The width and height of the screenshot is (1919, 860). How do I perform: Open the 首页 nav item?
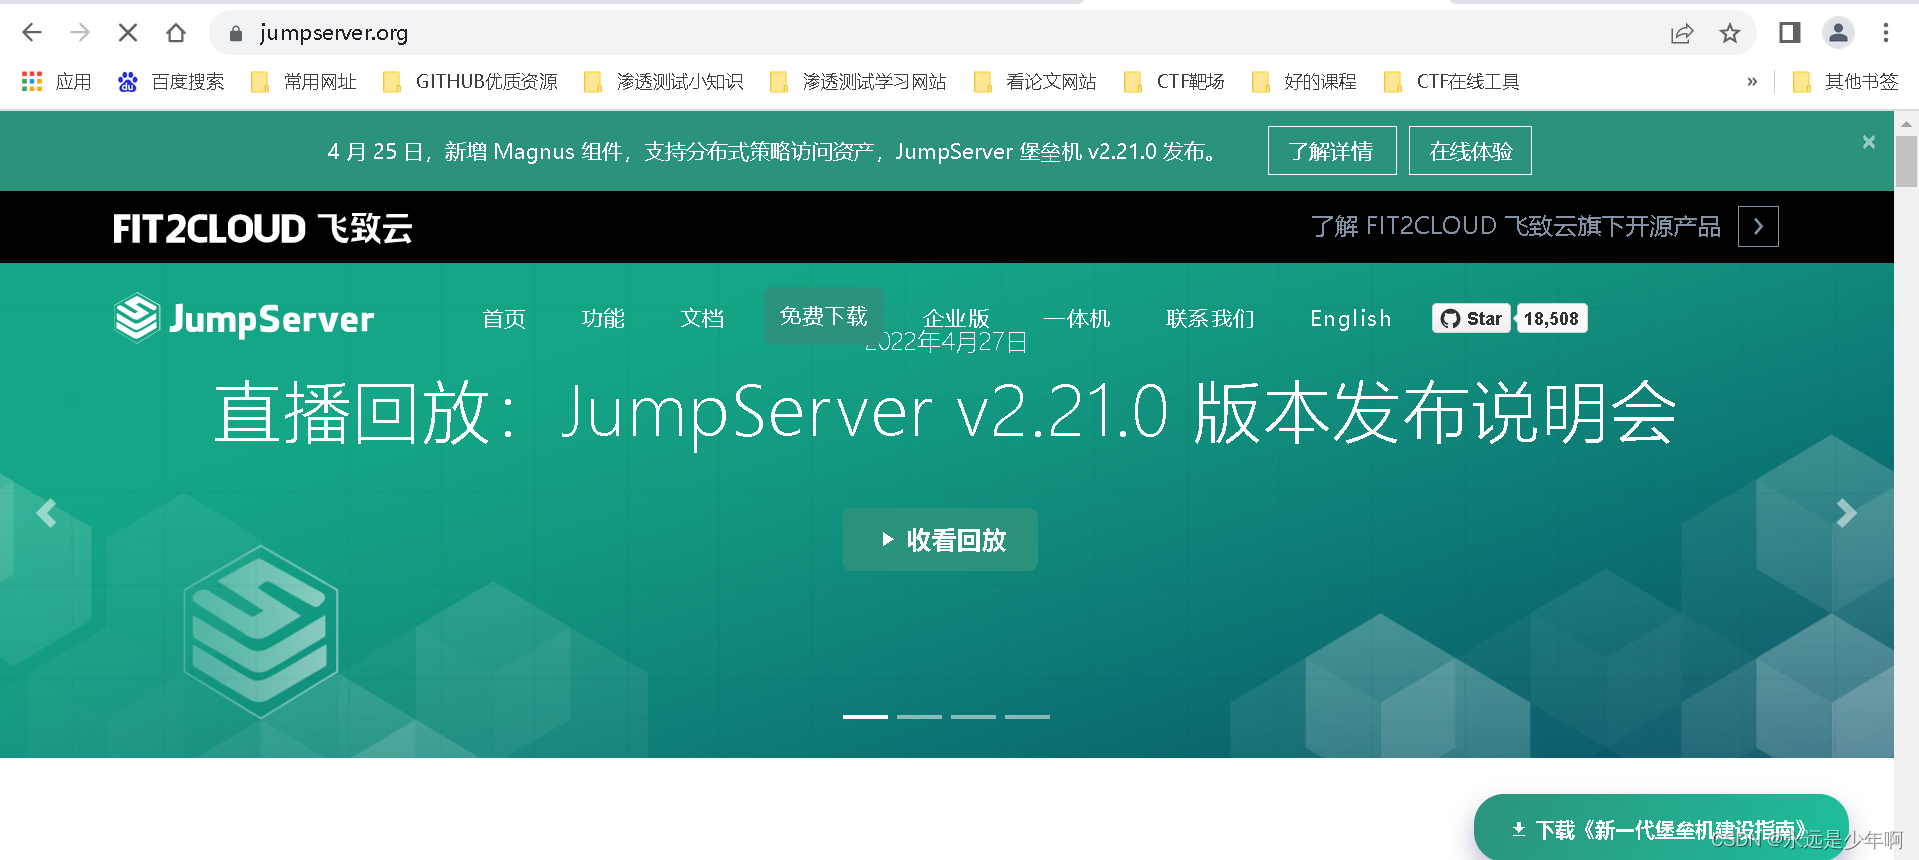504,318
